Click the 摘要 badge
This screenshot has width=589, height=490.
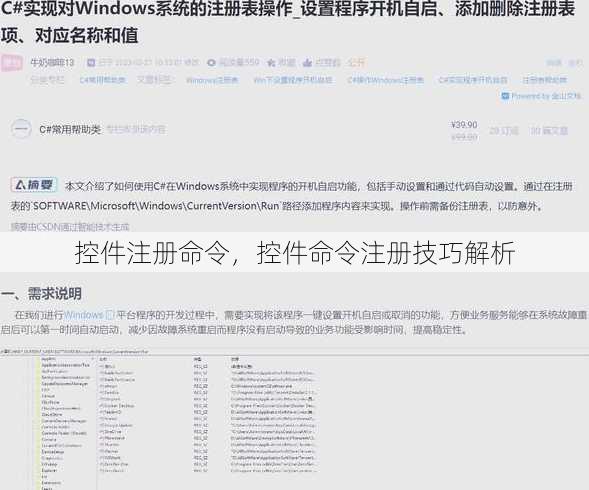click(x=34, y=185)
